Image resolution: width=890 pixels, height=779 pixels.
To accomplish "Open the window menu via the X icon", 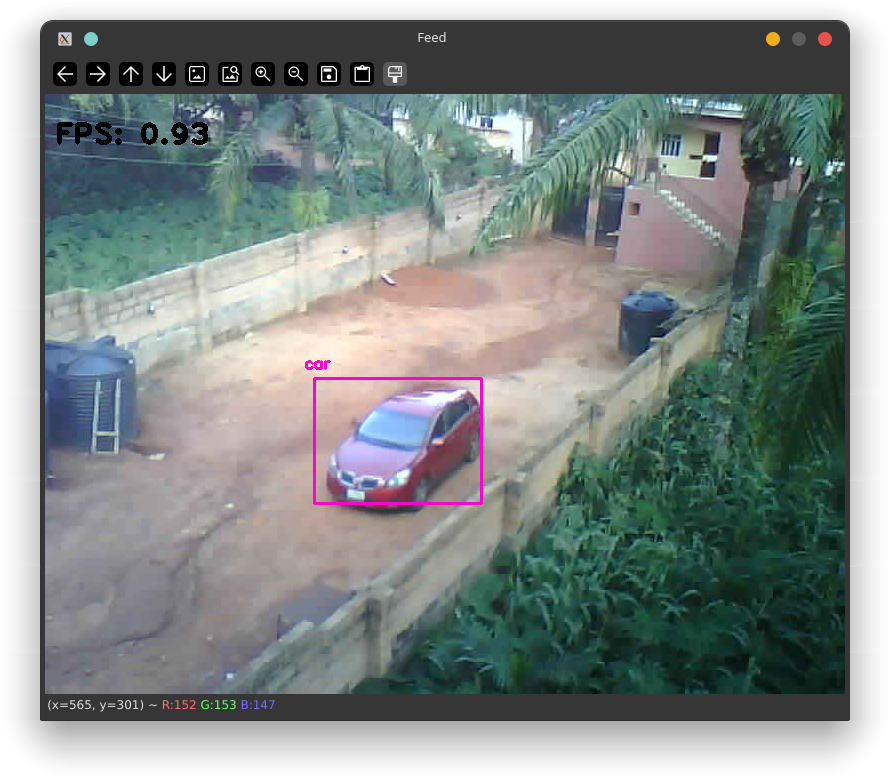I will click(x=64, y=38).
